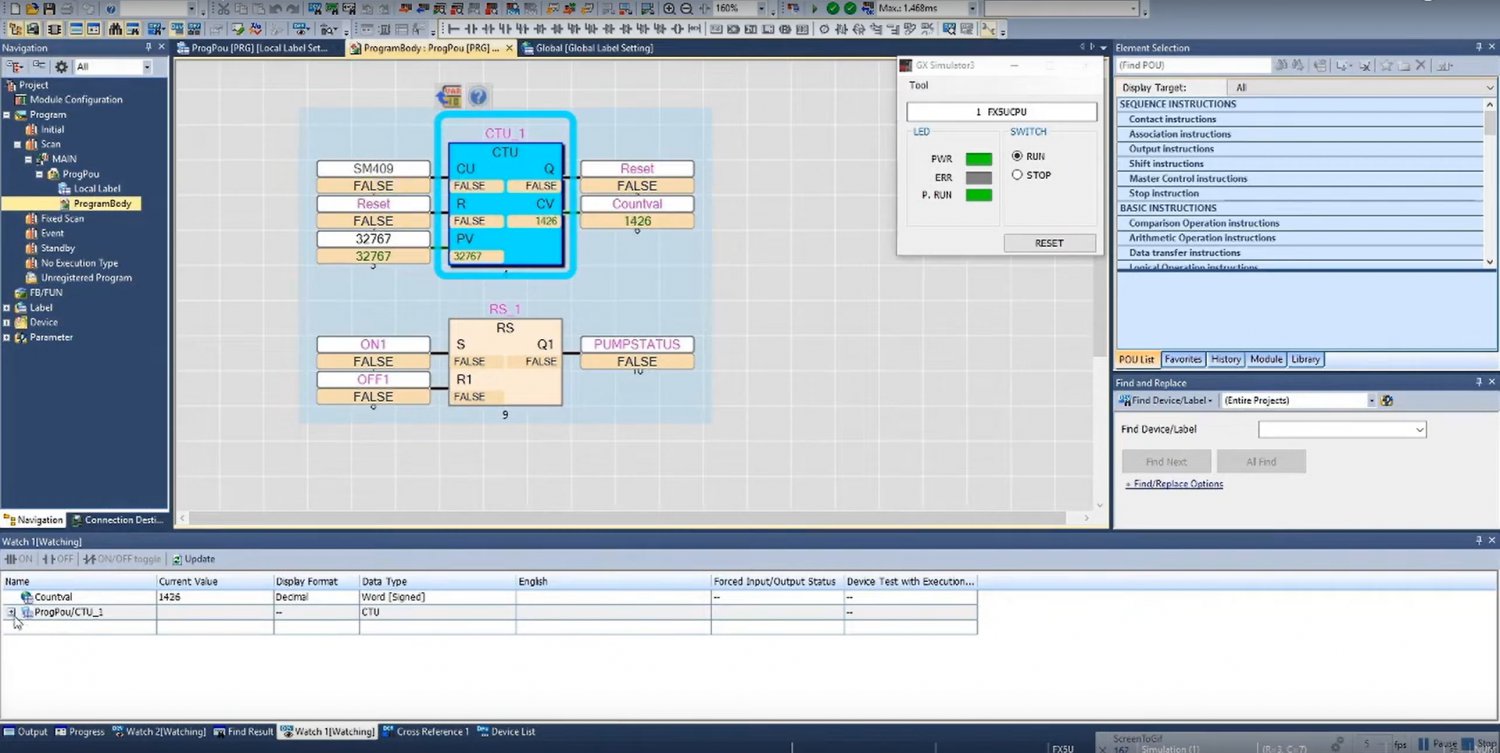
Task: Click the green PWR LED indicator
Action: coord(978,158)
